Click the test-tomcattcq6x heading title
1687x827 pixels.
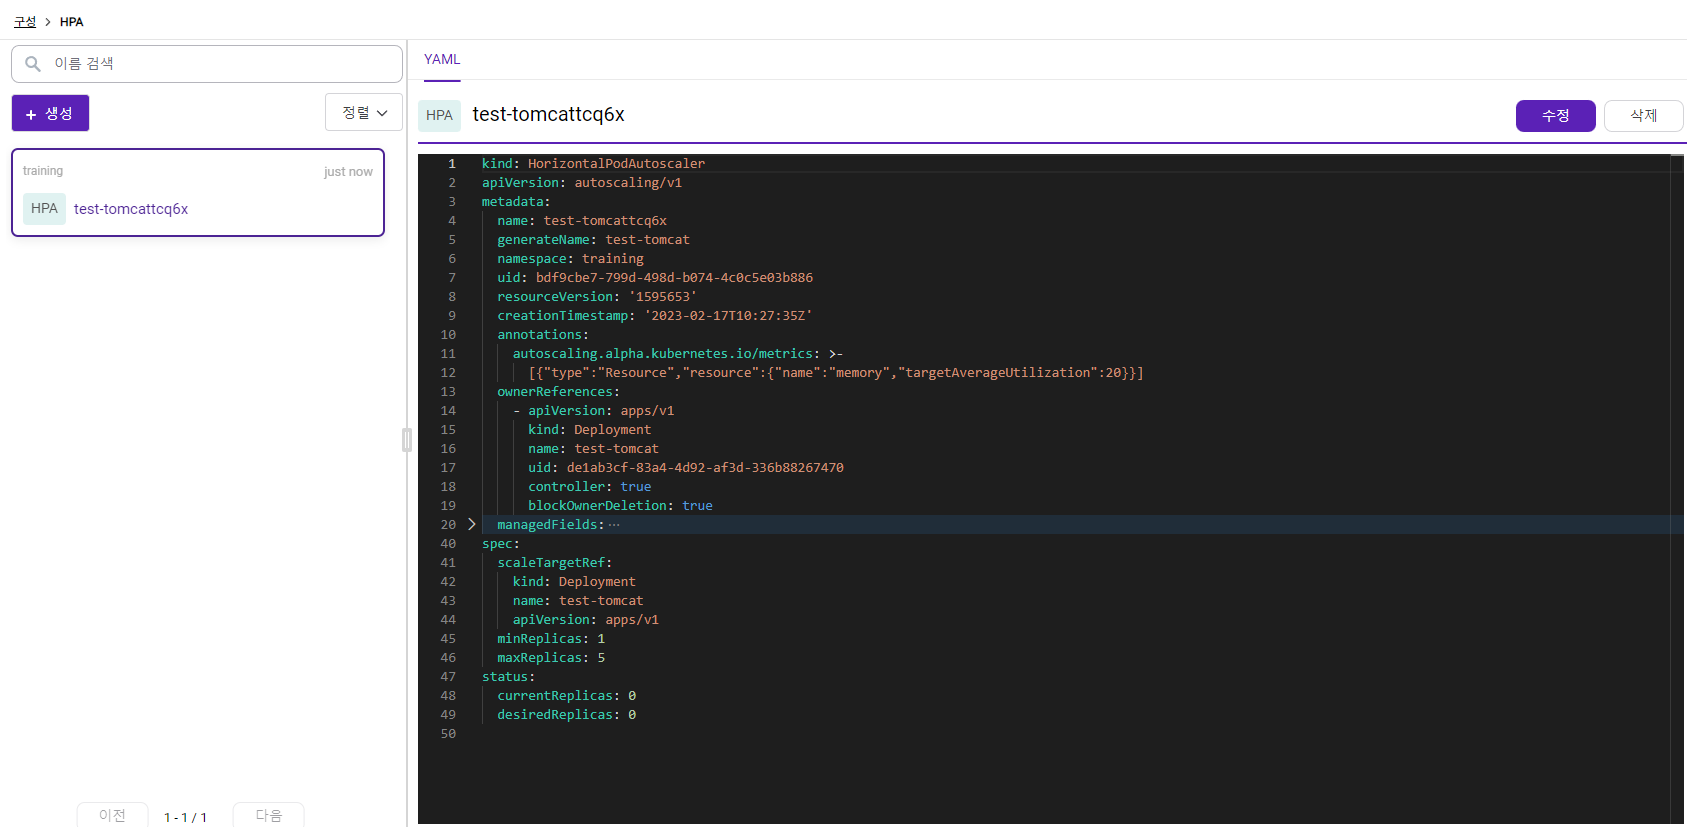click(x=548, y=114)
